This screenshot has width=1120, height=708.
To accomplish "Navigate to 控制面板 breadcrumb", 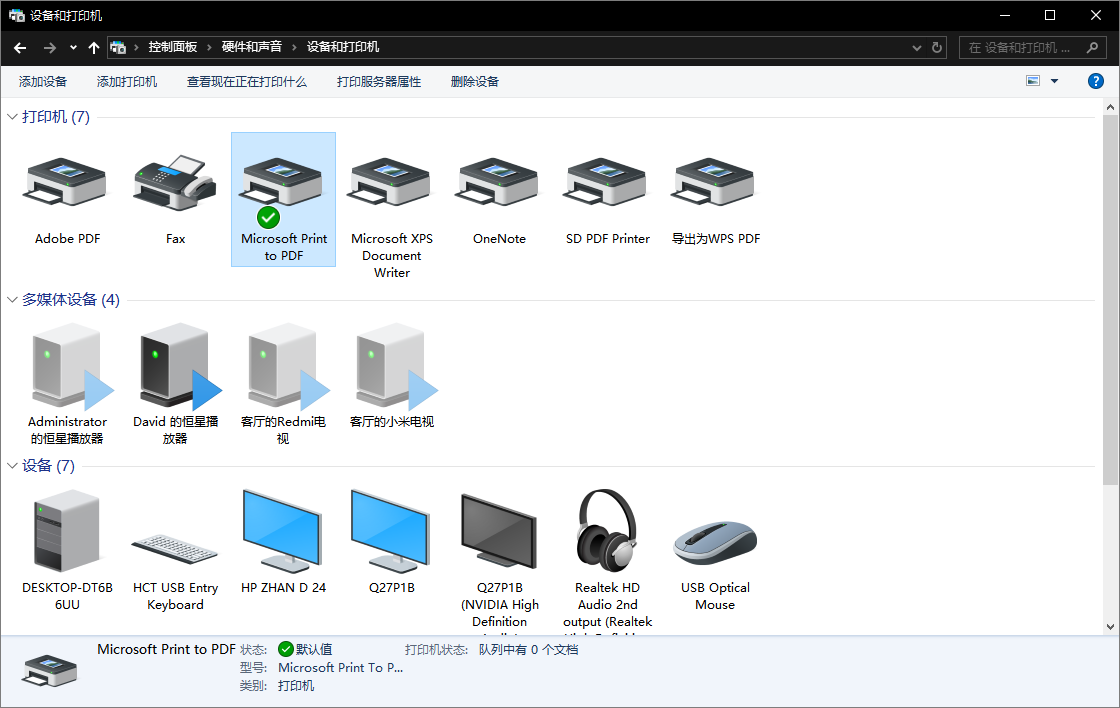I will click(x=173, y=47).
